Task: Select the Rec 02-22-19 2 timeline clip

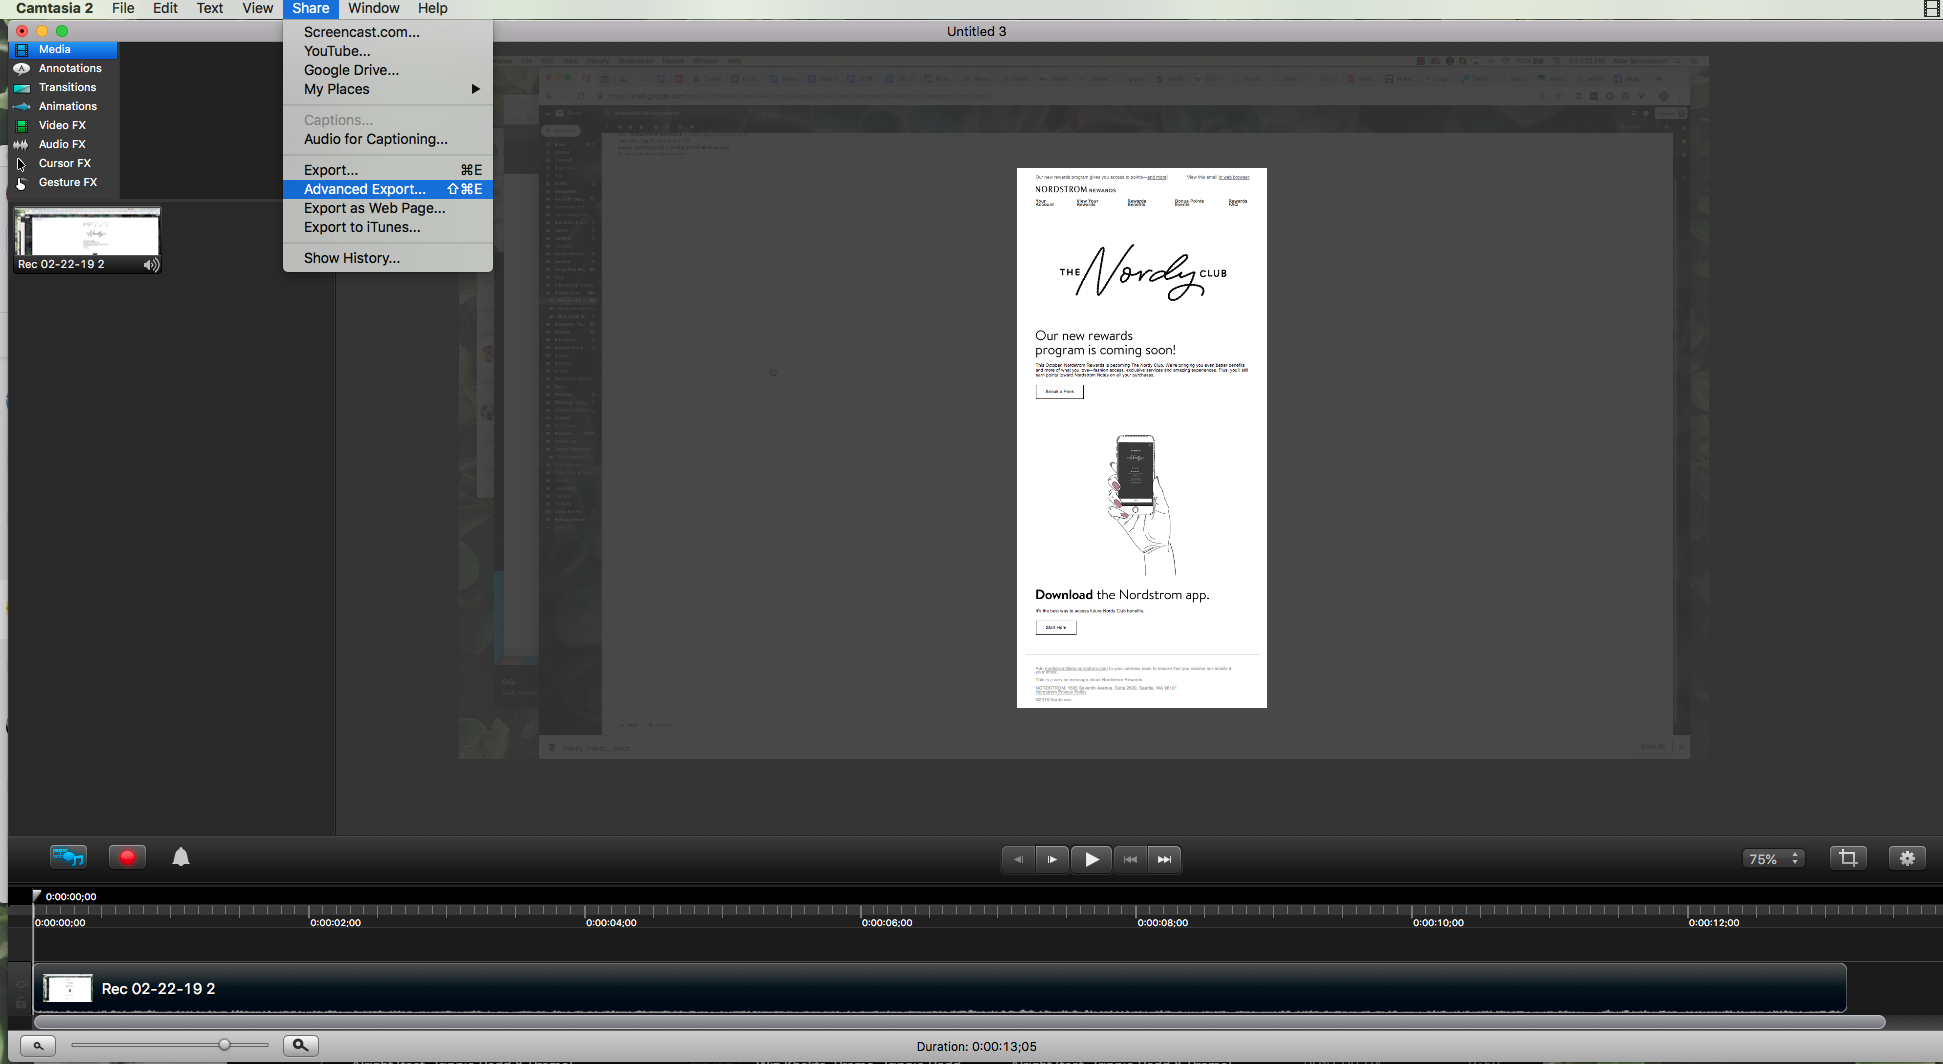Action: (940, 988)
